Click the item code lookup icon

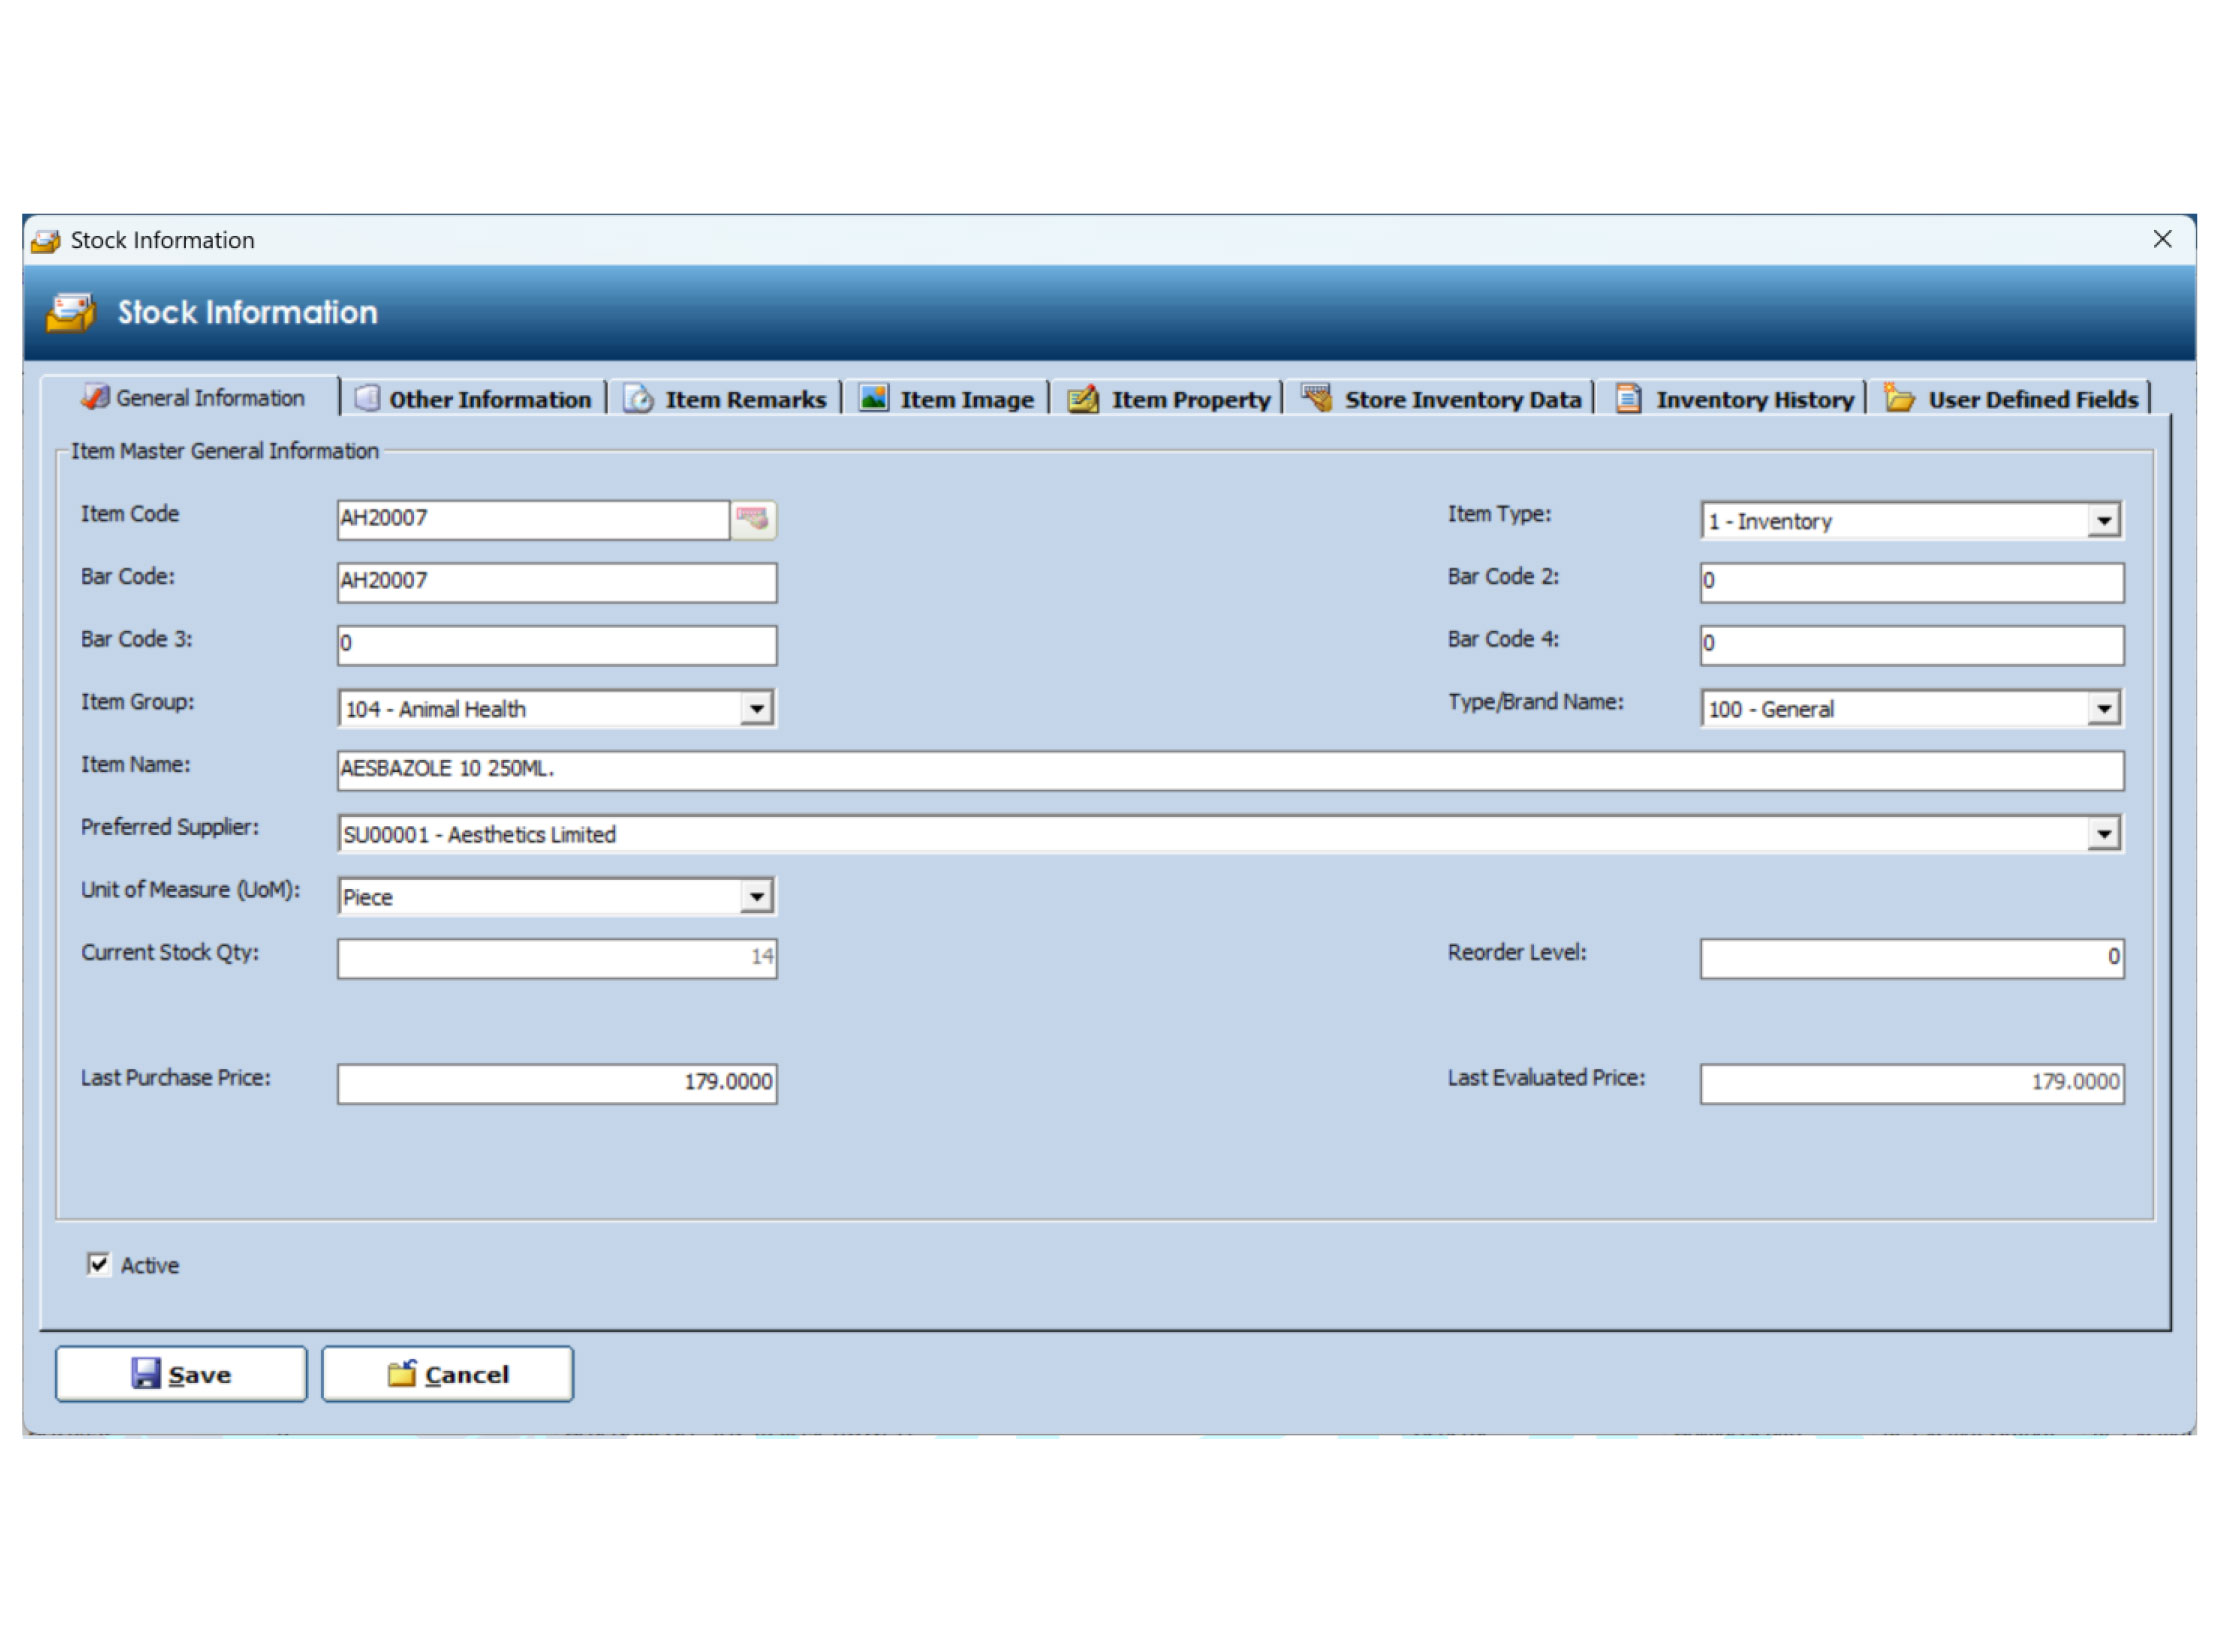click(752, 519)
